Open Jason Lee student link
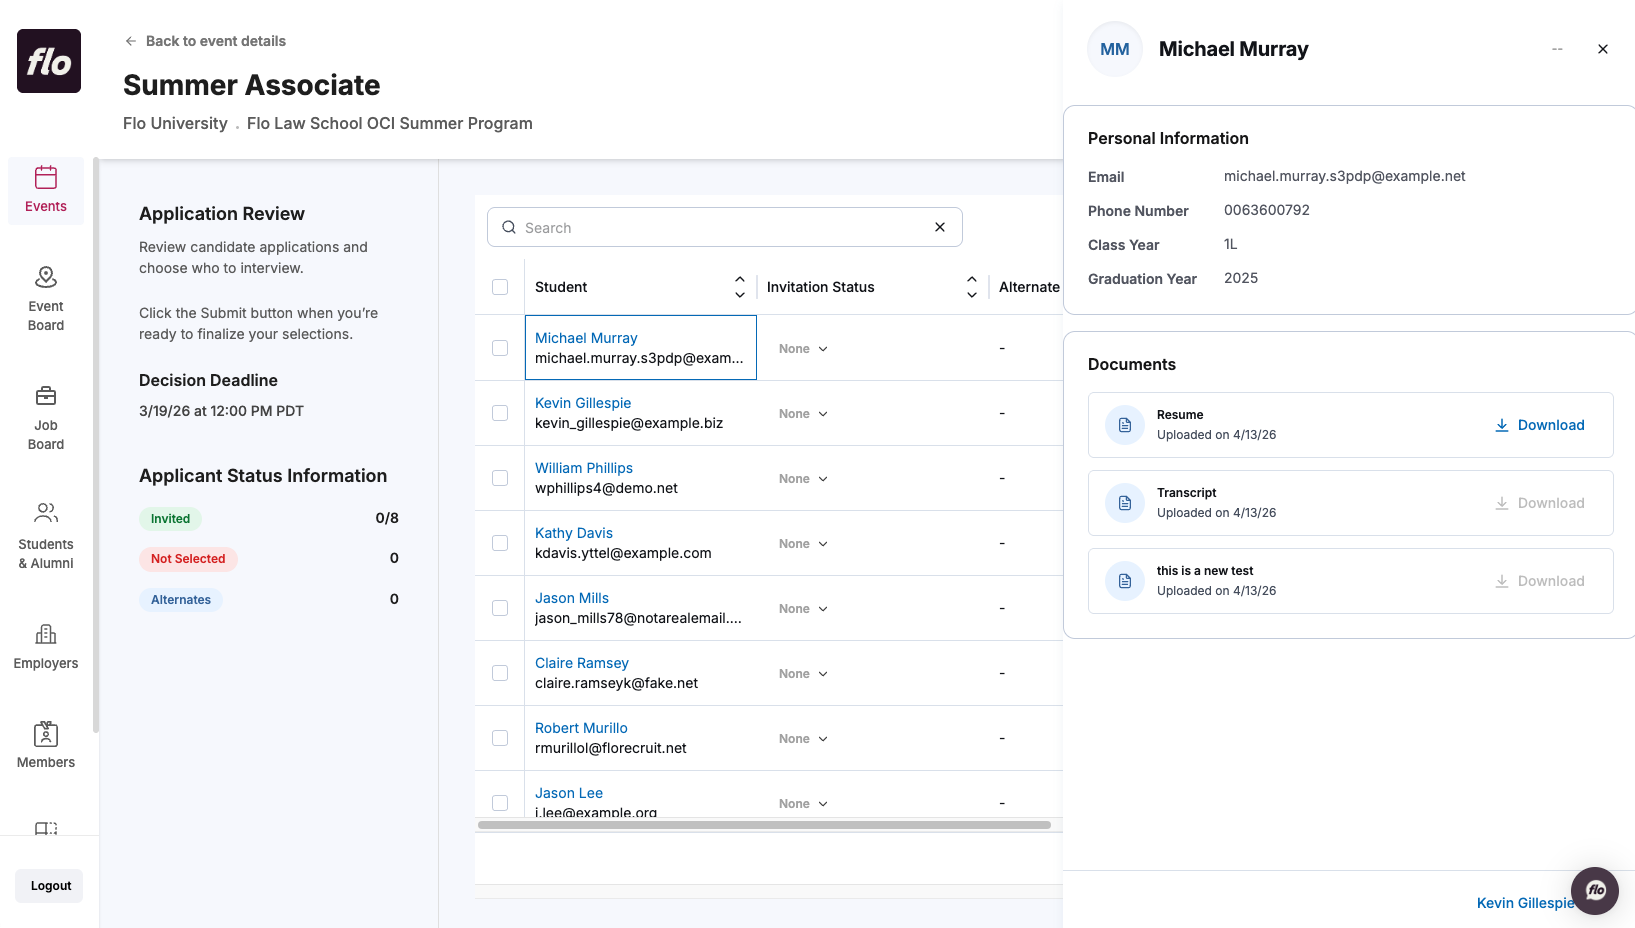 click(569, 793)
